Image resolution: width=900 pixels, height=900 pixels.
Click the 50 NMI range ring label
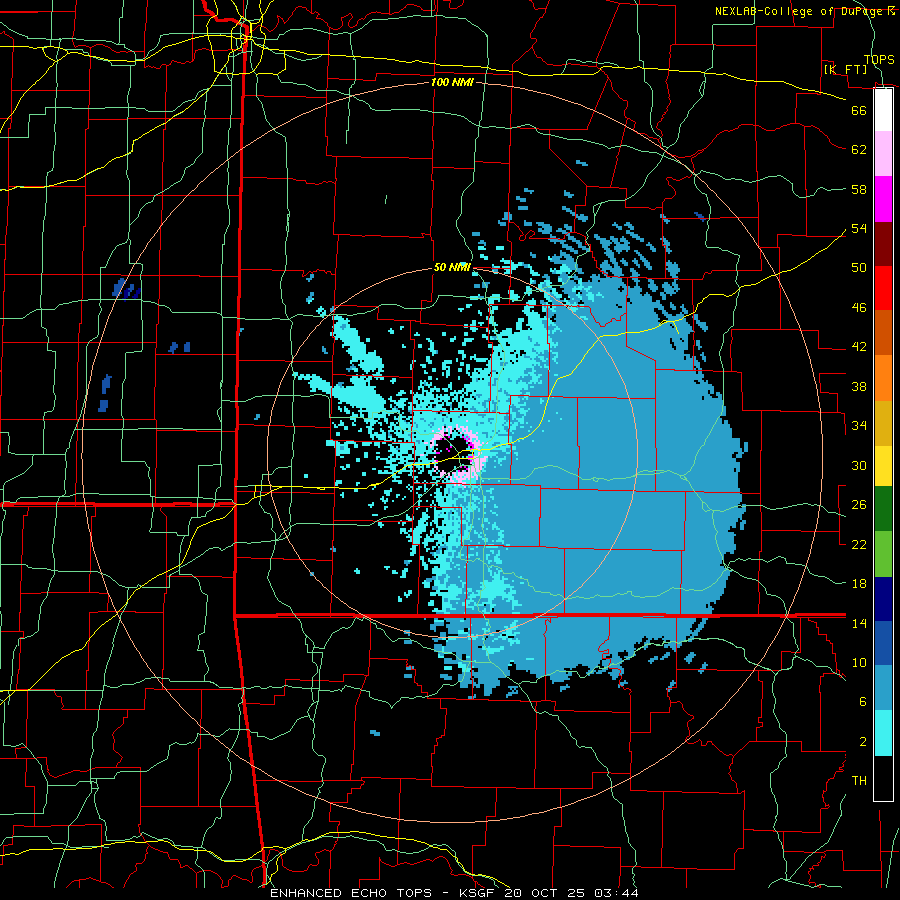452,267
